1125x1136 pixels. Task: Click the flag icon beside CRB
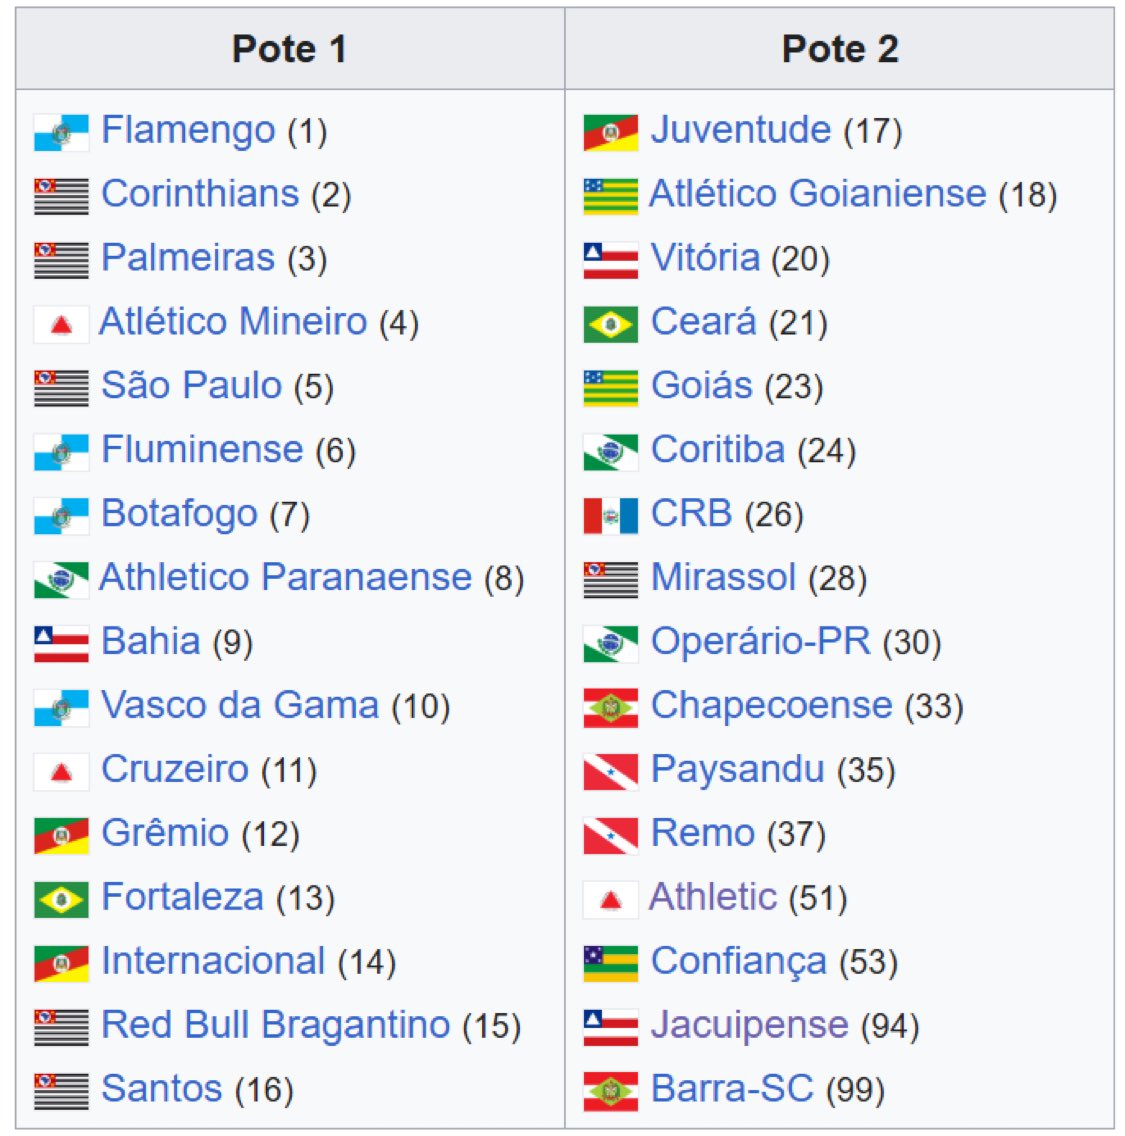pyautogui.click(x=610, y=515)
